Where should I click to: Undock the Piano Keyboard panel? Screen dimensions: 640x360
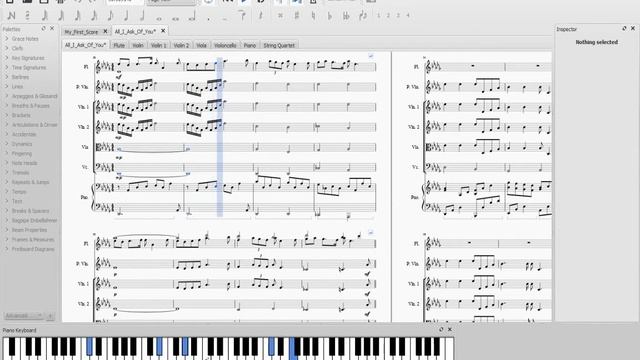coord(441,329)
